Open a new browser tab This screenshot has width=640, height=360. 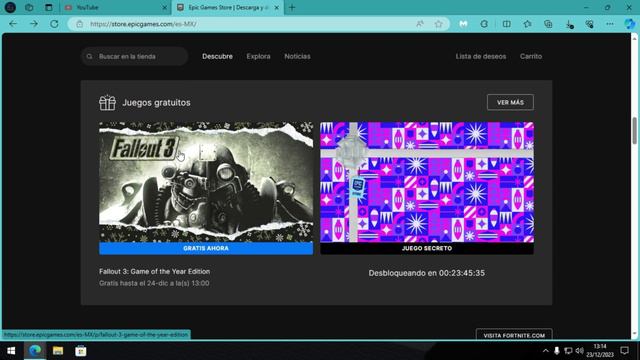point(292,7)
